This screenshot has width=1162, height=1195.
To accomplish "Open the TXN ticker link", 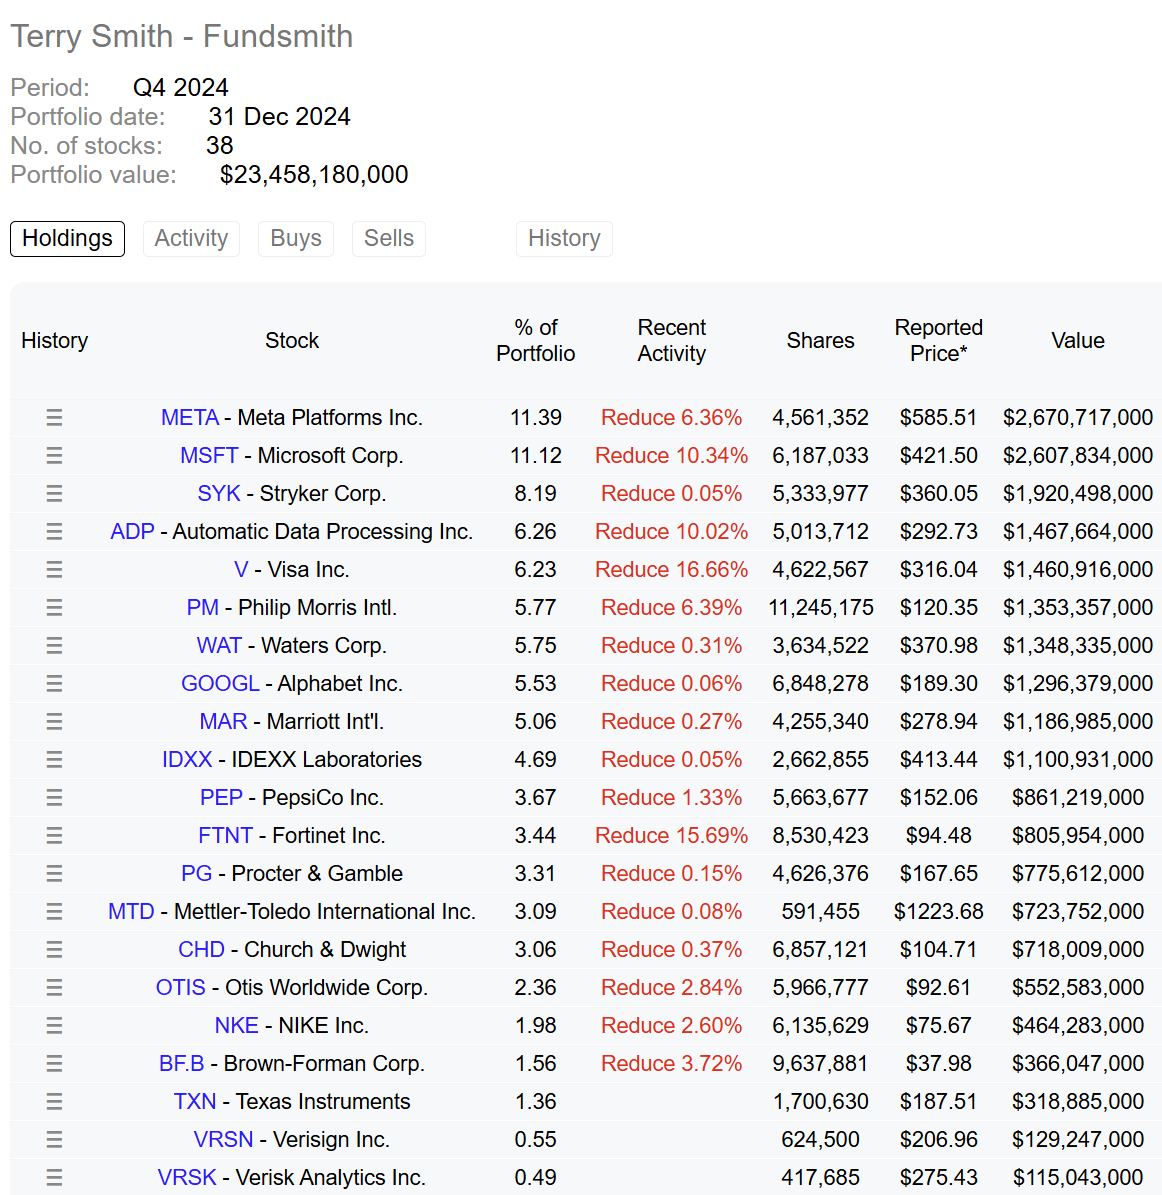I will point(195,1102).
